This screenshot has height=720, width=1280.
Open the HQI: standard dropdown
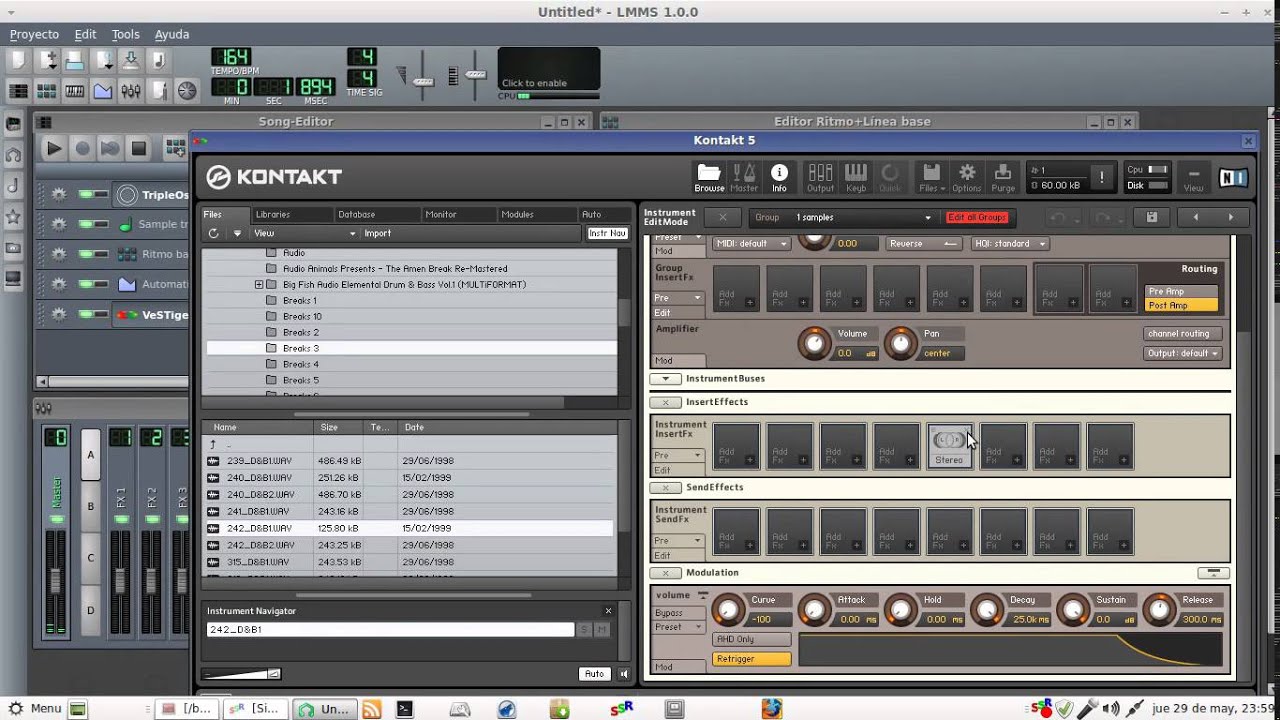[1010, 243]
